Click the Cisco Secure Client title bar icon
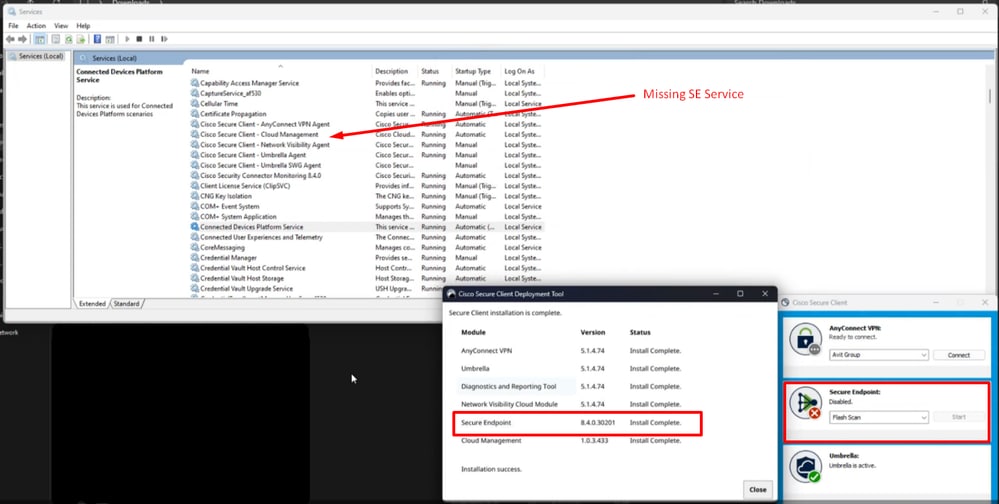 (786, 303)
